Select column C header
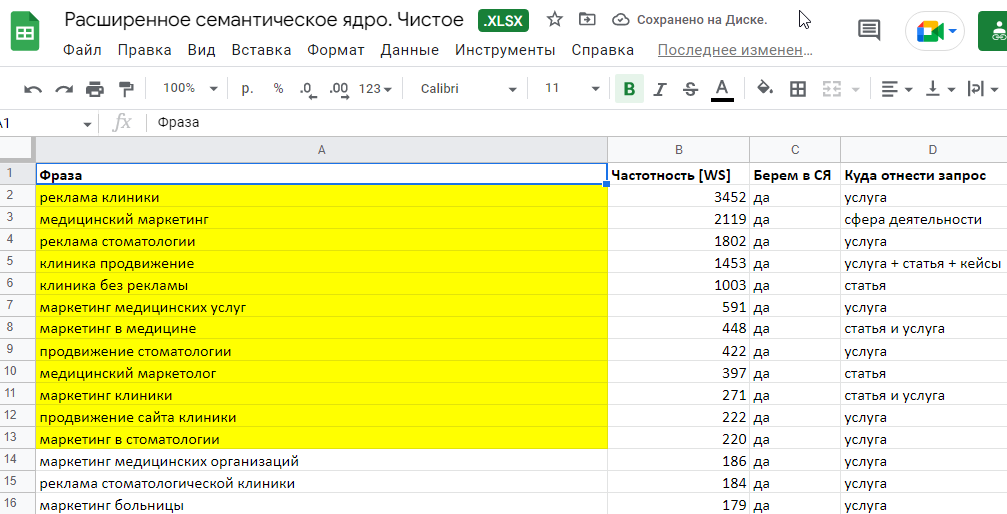Viewport: 1007px width, 514px height. (x=794, y=150)
